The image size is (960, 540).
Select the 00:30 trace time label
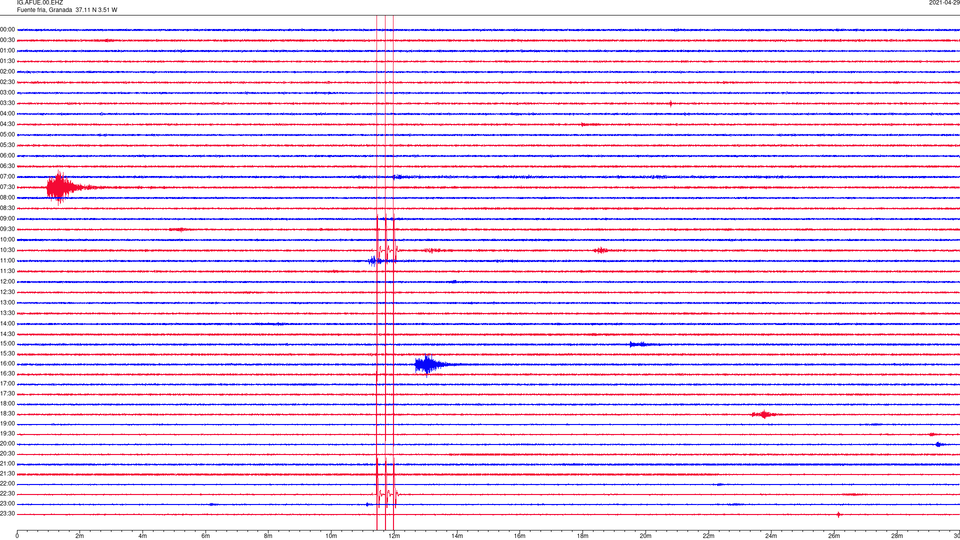pyautogui.click(x=7, y=40)
